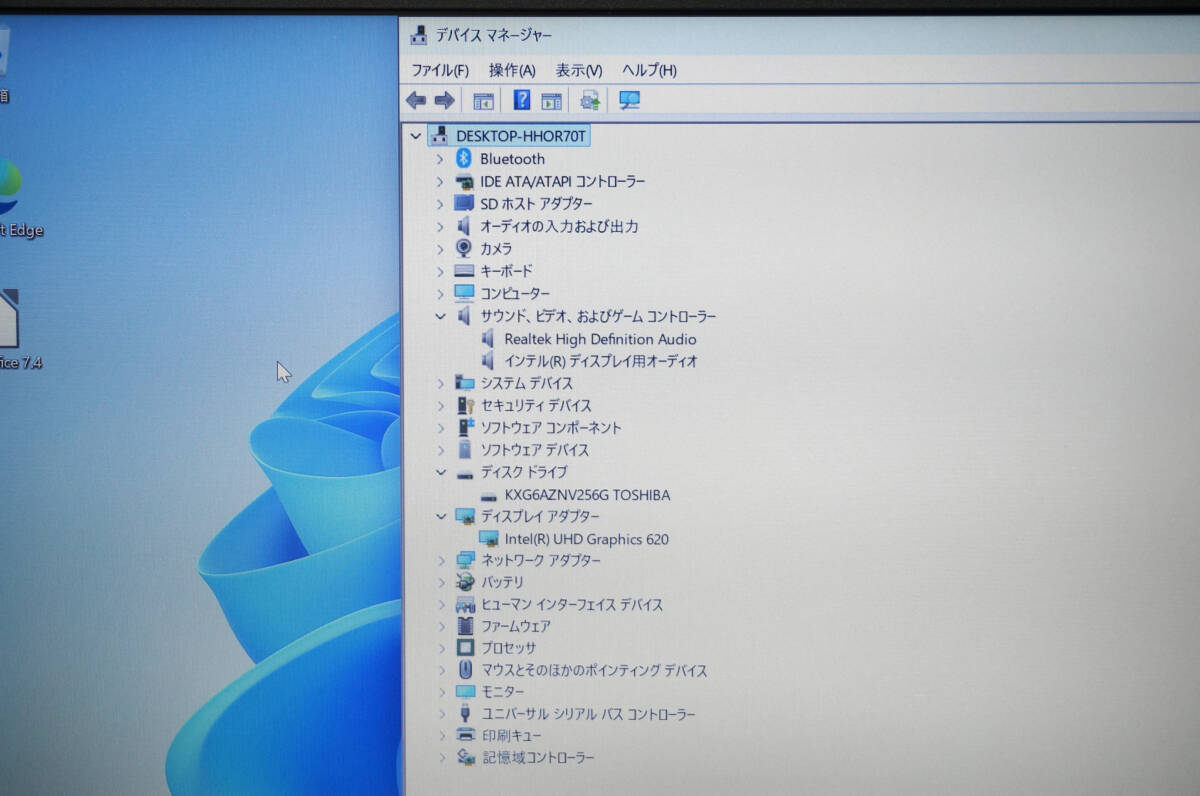Expand the システム デバイス category

point(440,383)
